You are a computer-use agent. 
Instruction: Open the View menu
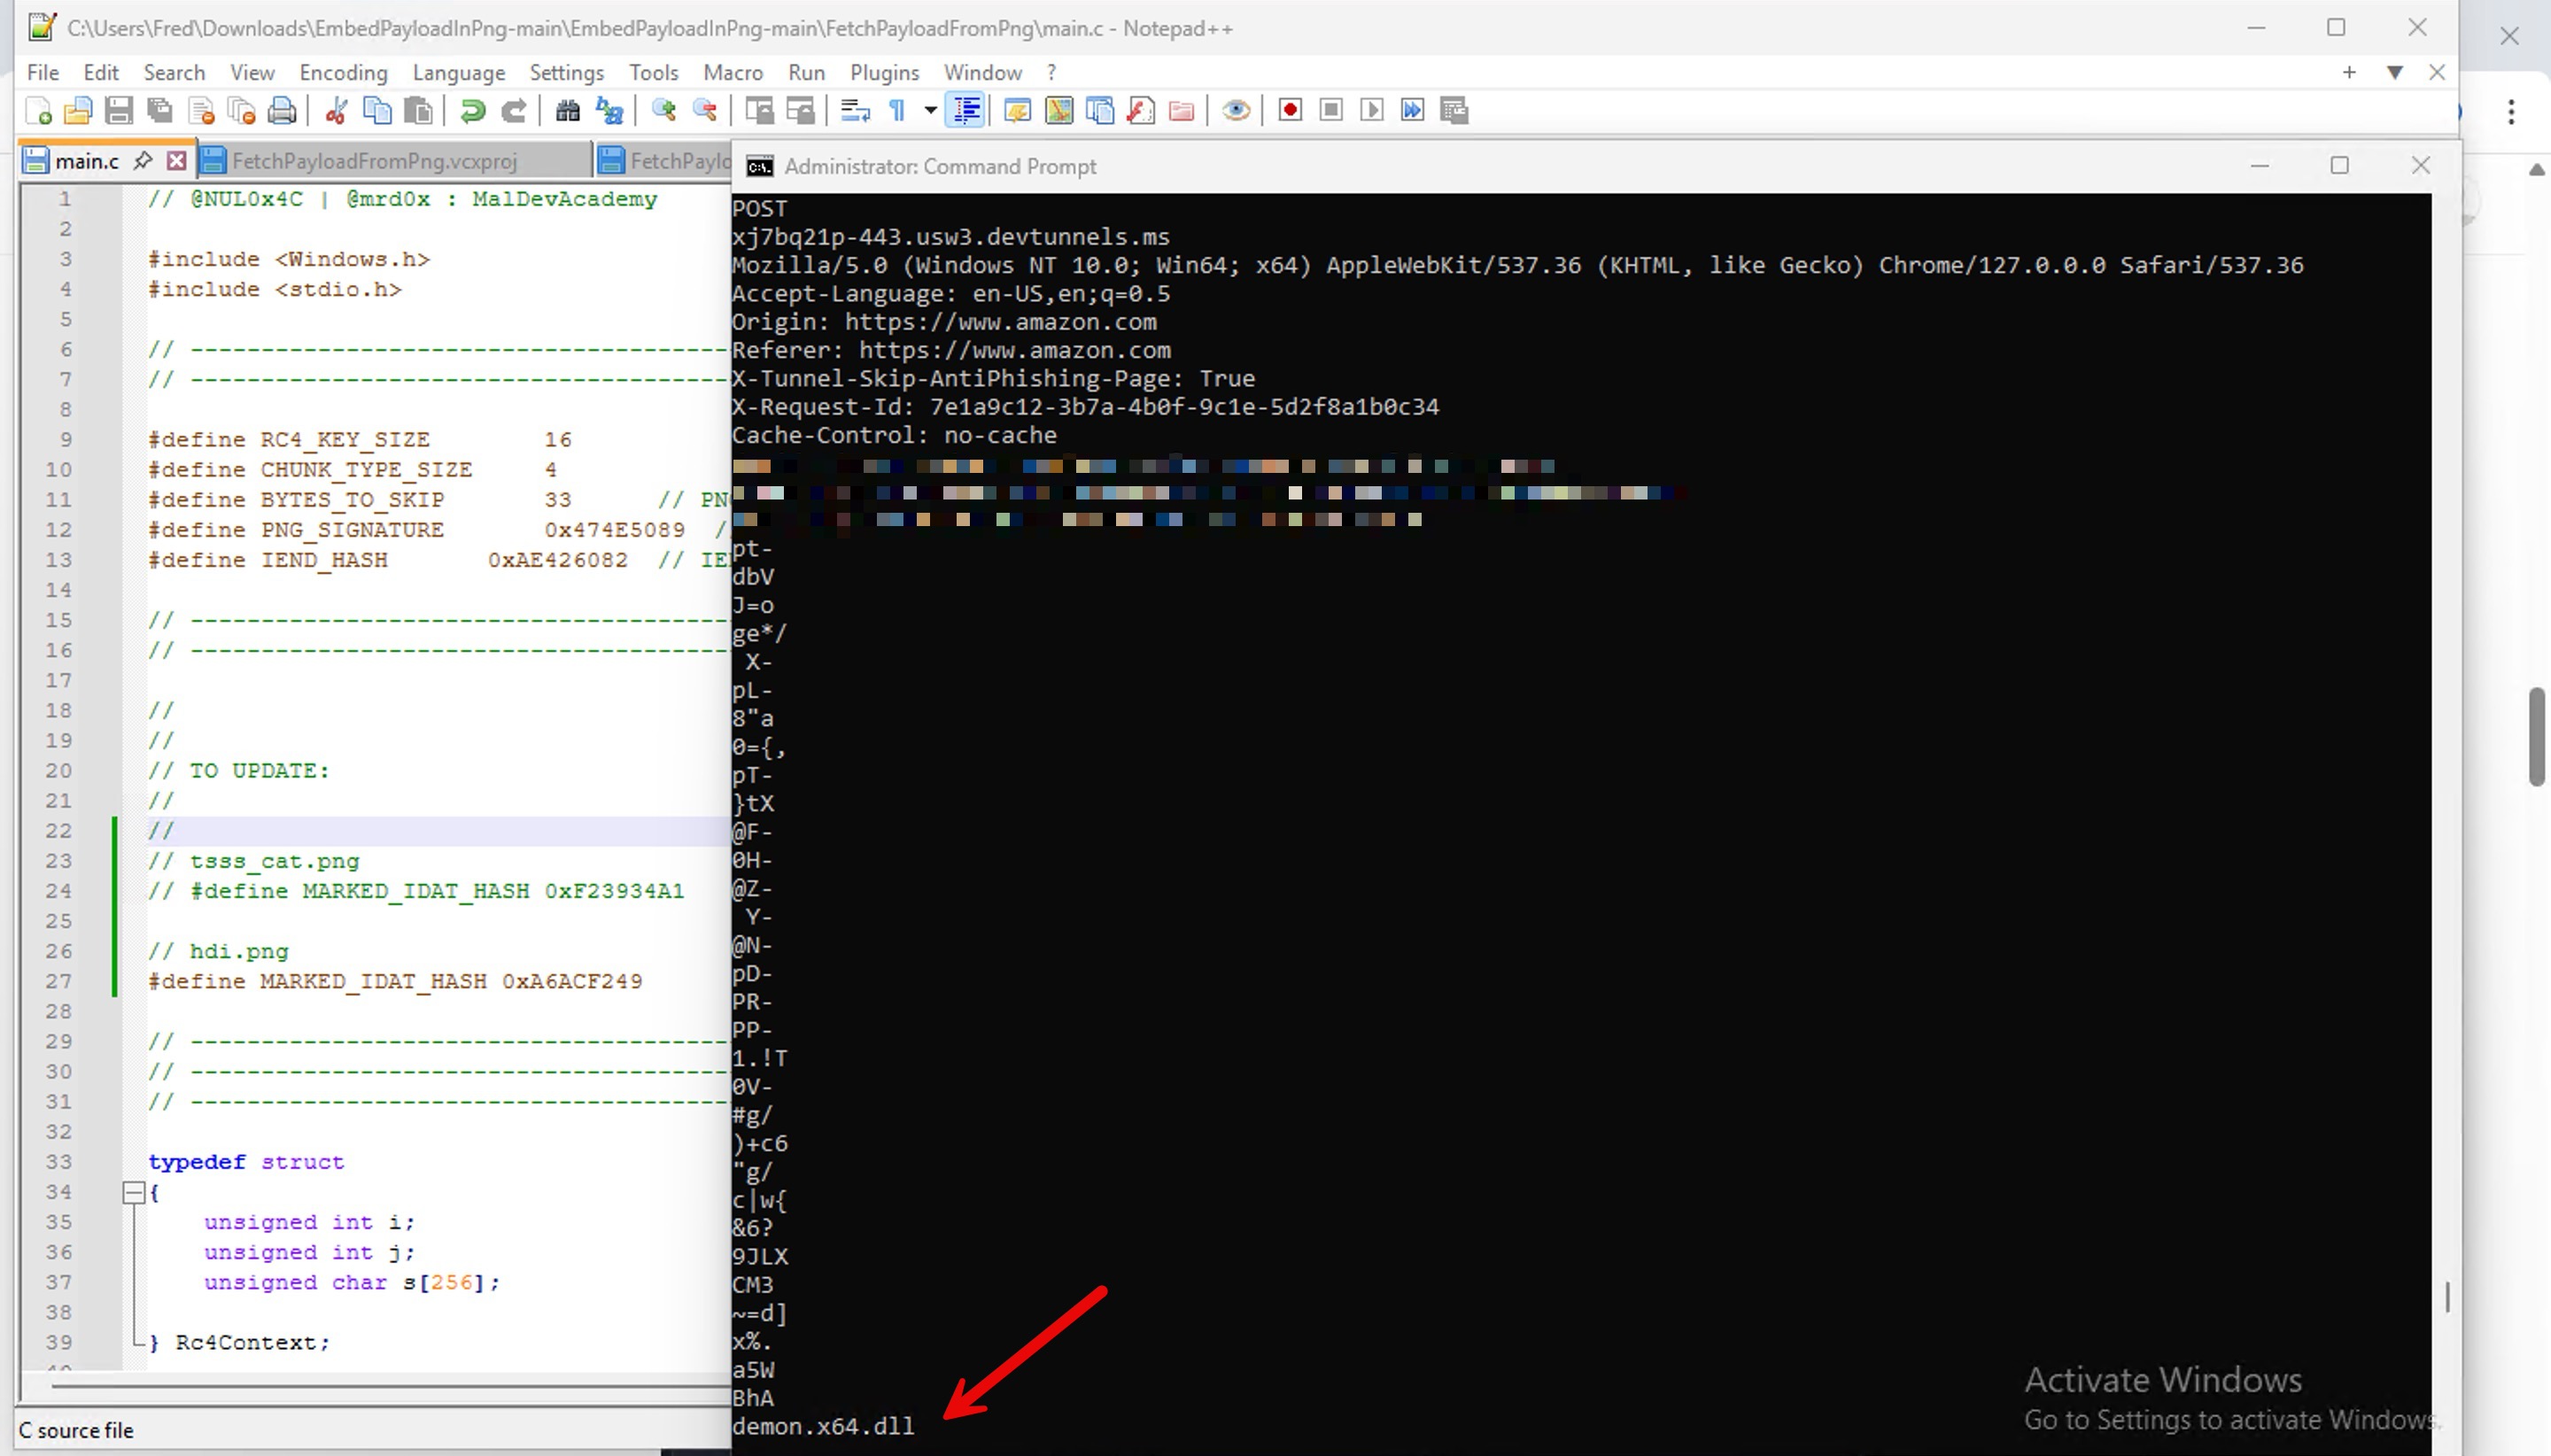coord(252,72)
